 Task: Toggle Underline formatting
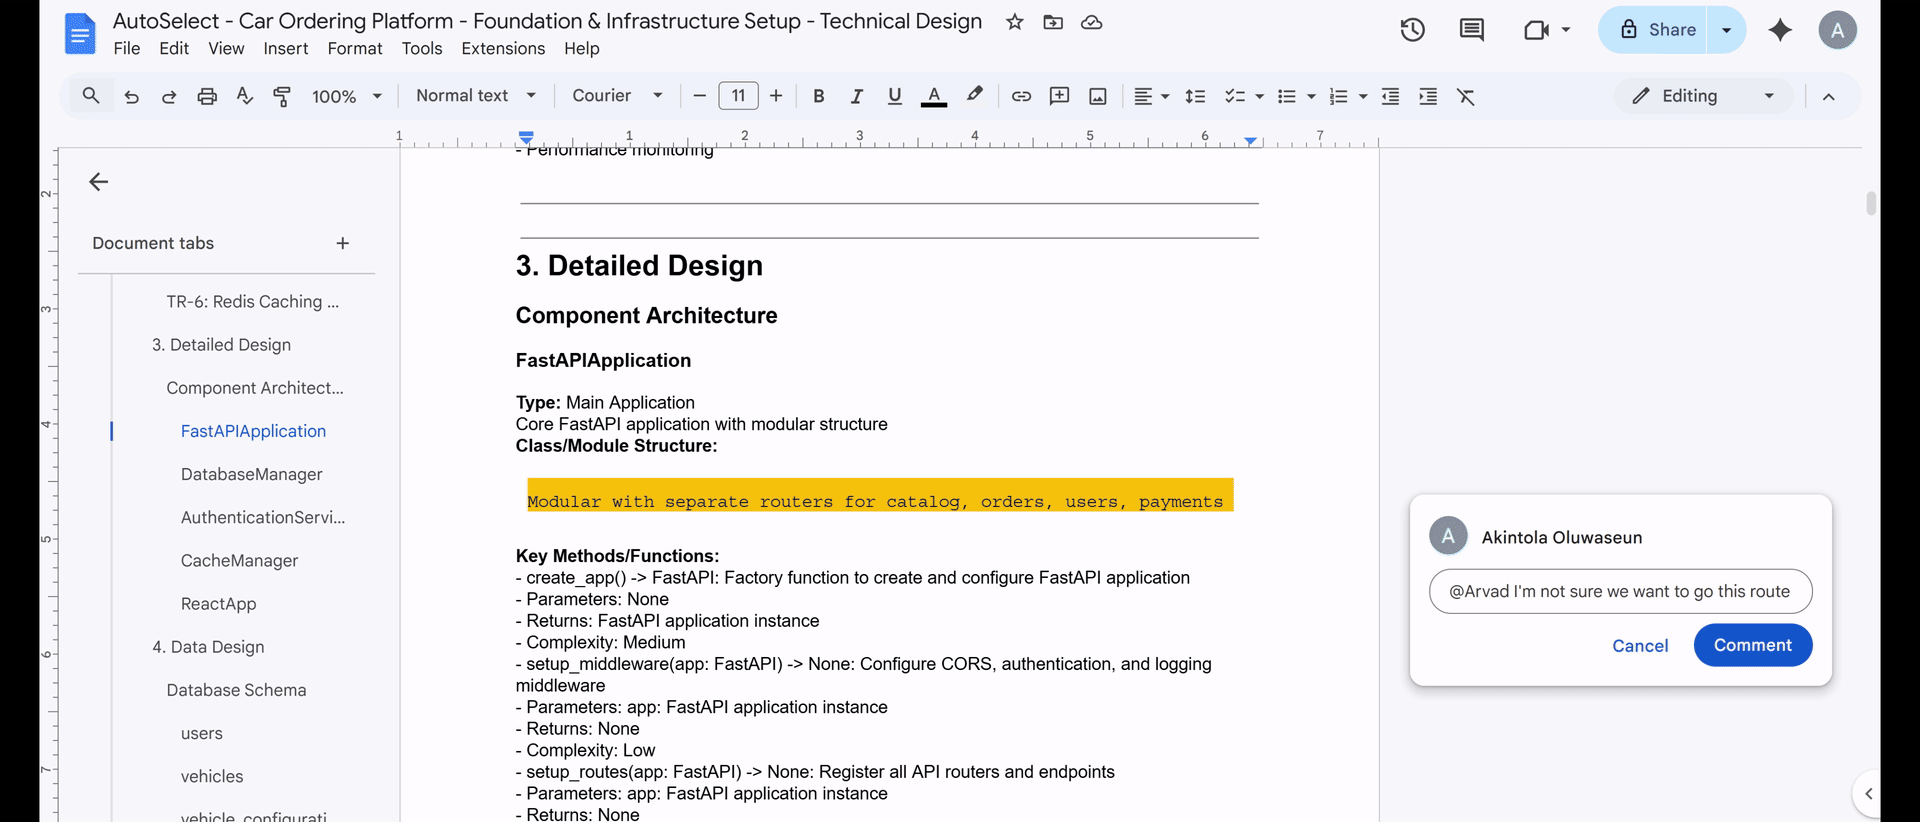894,96
